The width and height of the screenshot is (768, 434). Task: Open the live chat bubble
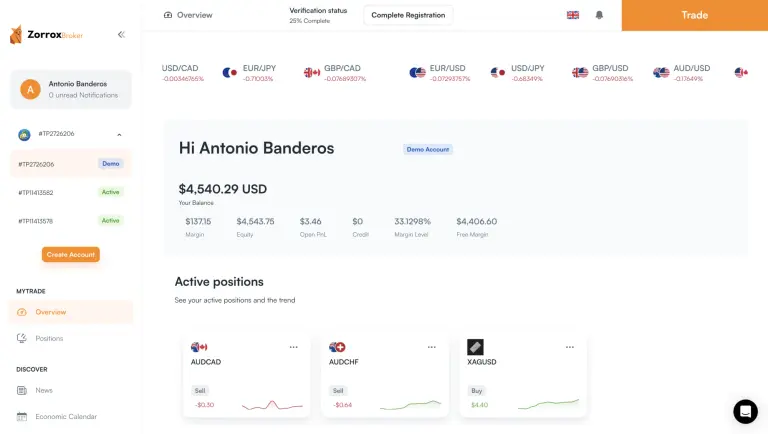[745, 411]
